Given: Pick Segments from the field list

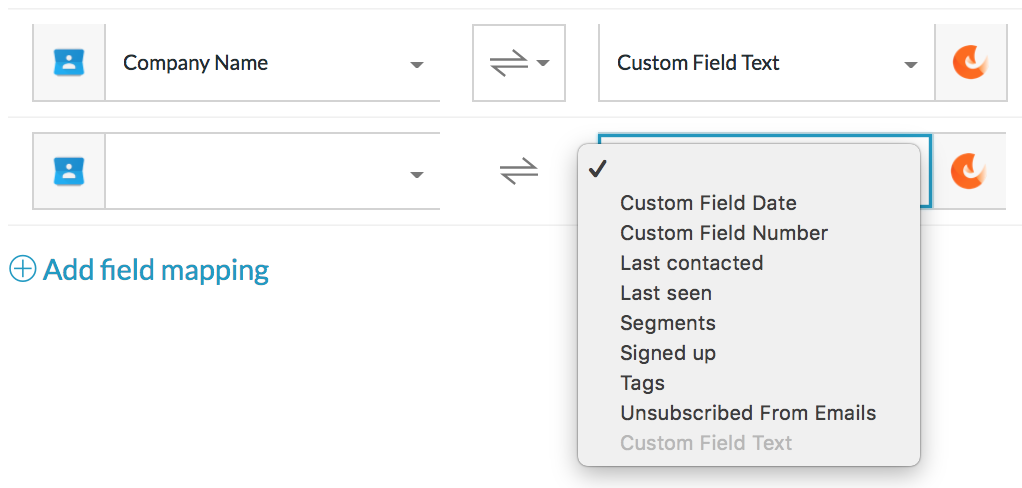Looking at the screenshot, I should [x=668, y=323].
